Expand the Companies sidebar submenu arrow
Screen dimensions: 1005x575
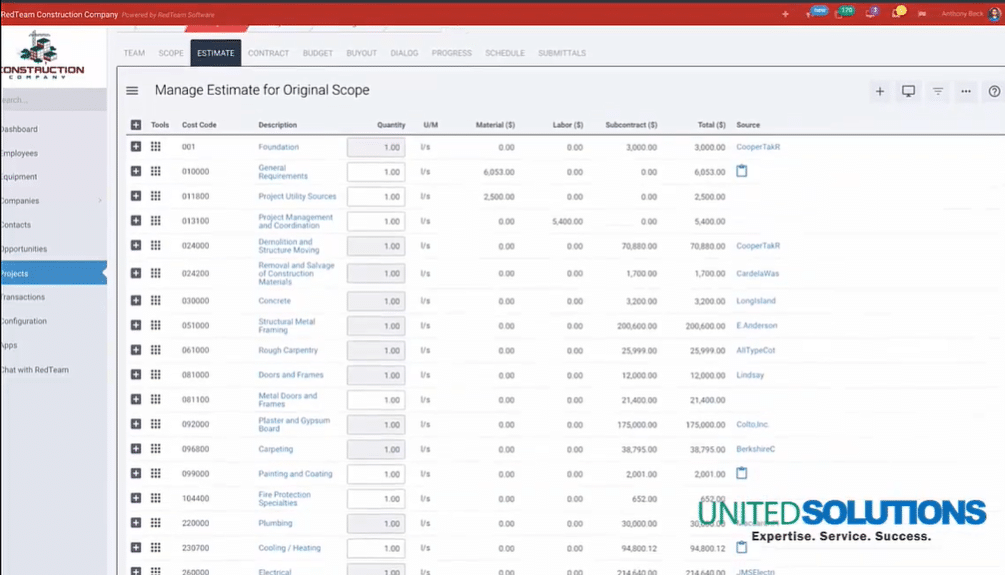click(x=99, y=201)
